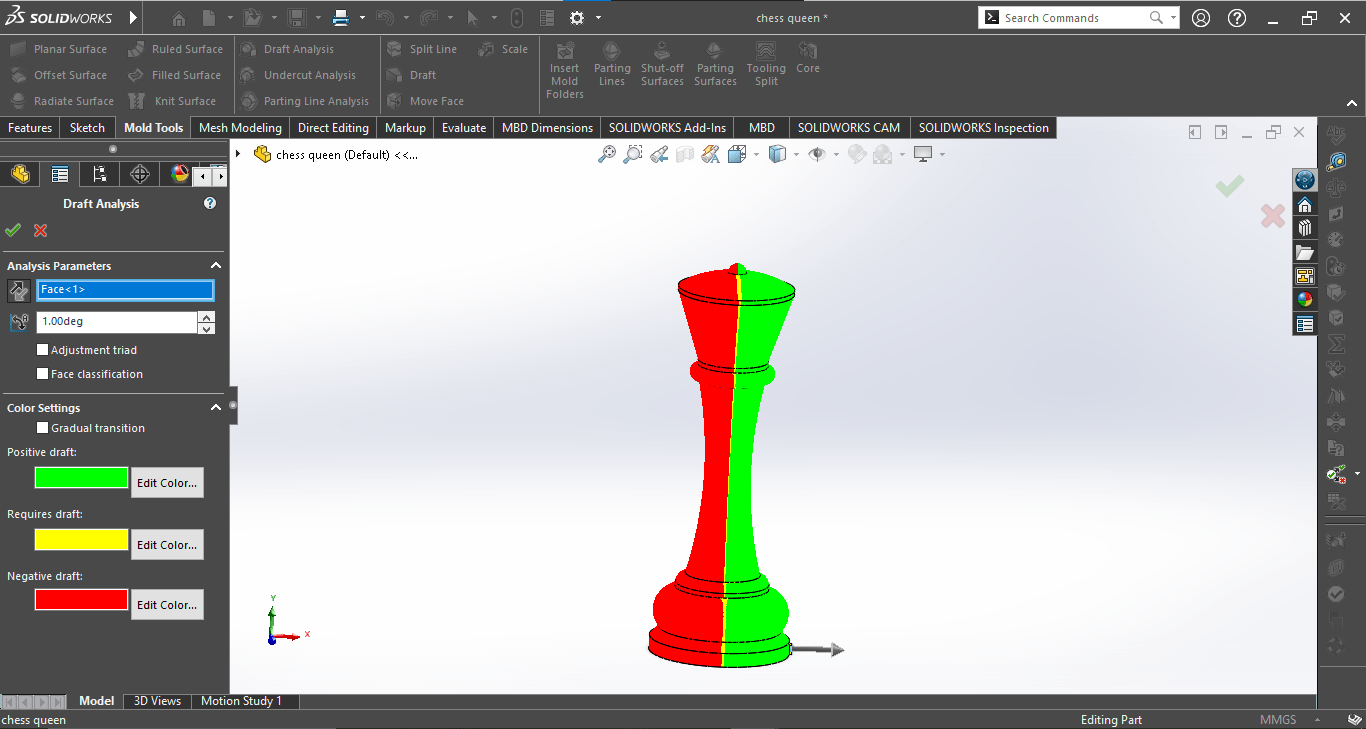1366x729 pixels.
Task: Click green Positive draft color swatch
Action: (81, 478)
